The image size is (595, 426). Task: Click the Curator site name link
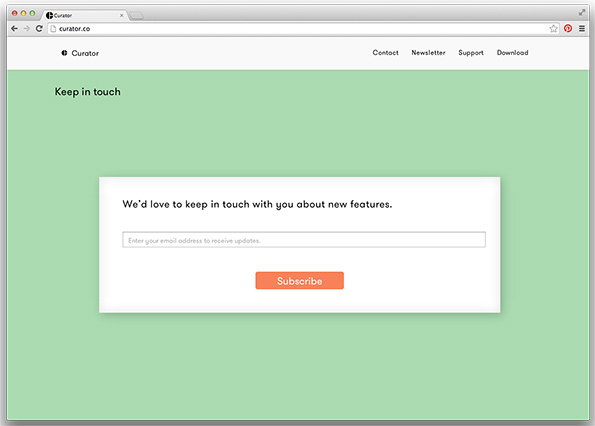pos(85,53)
